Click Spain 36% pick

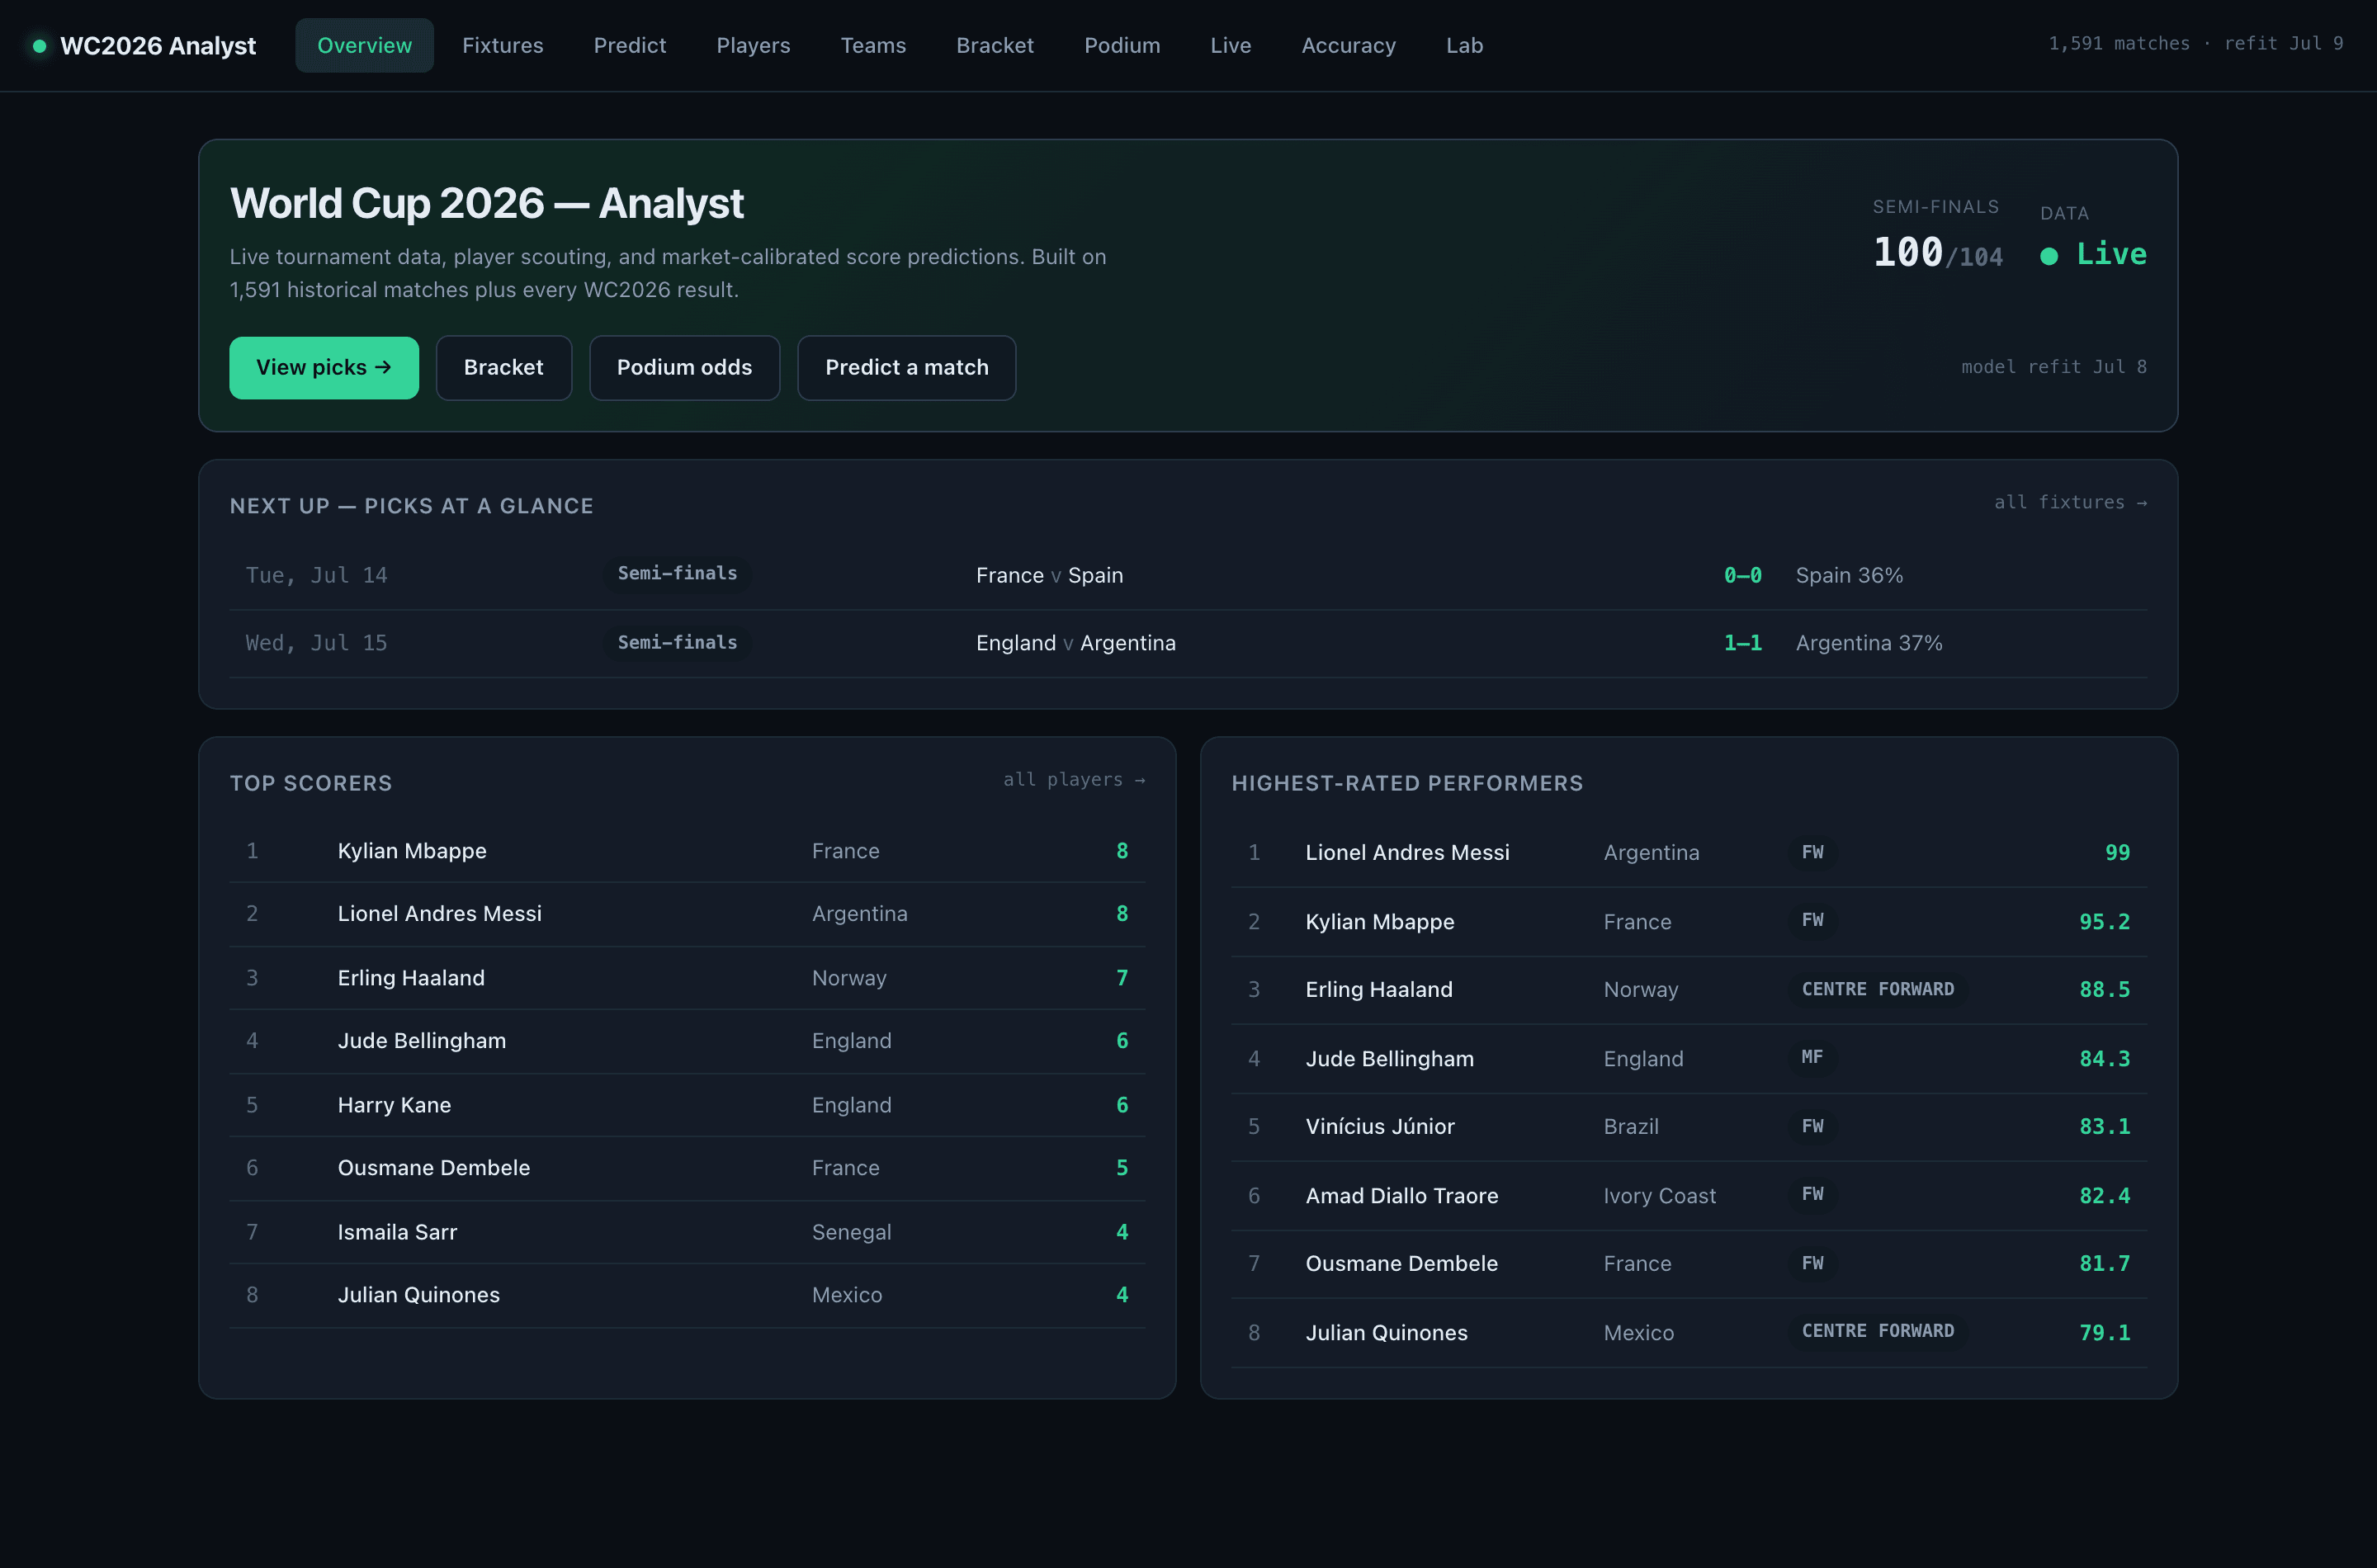pos(1849,575)
